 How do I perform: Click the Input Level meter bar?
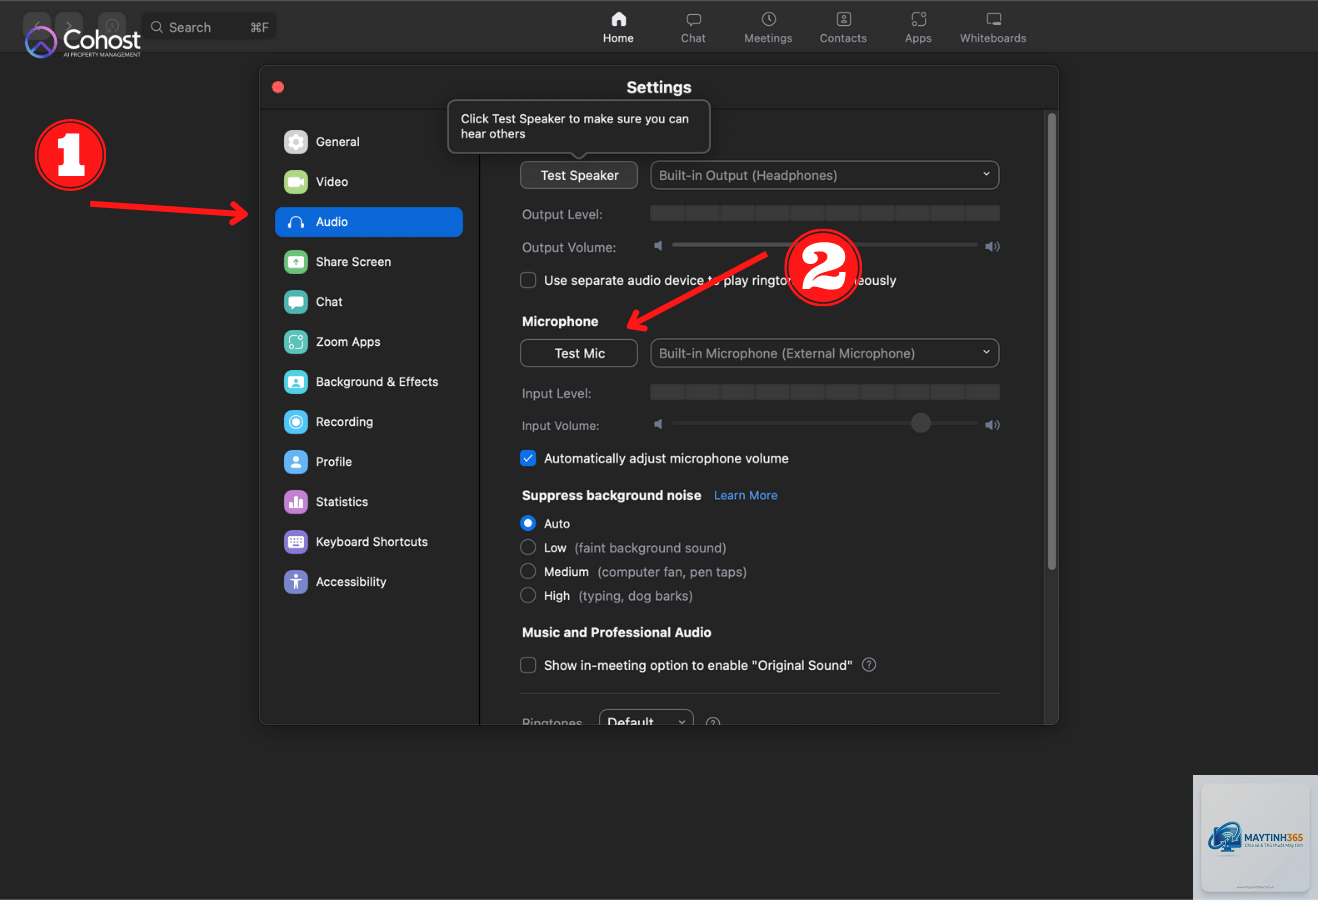[825, 392]
